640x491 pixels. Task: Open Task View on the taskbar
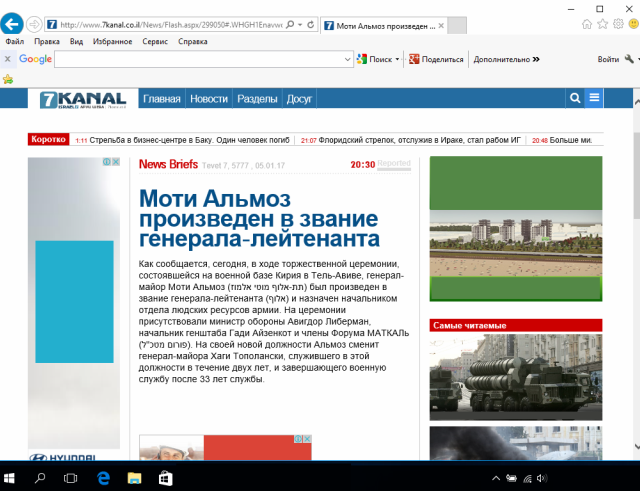tap(70, 478)
